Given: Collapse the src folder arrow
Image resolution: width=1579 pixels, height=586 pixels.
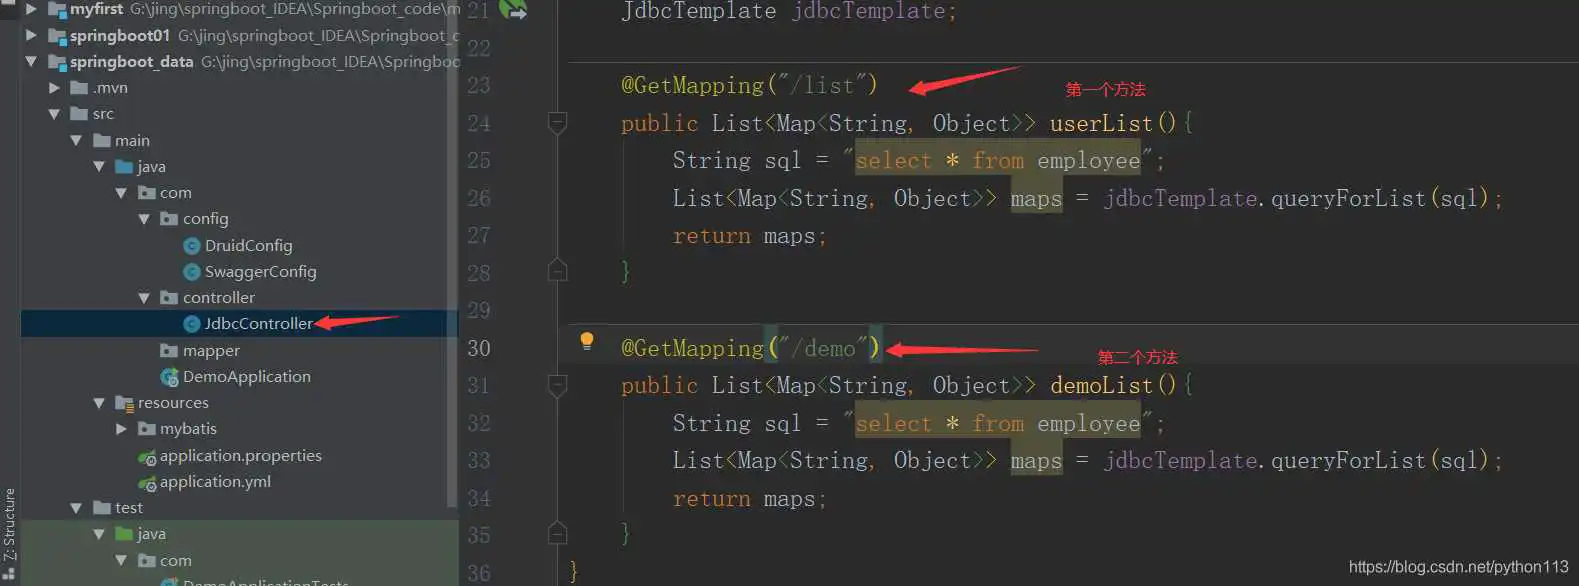Looking at the screenshot, I should 54,114.
